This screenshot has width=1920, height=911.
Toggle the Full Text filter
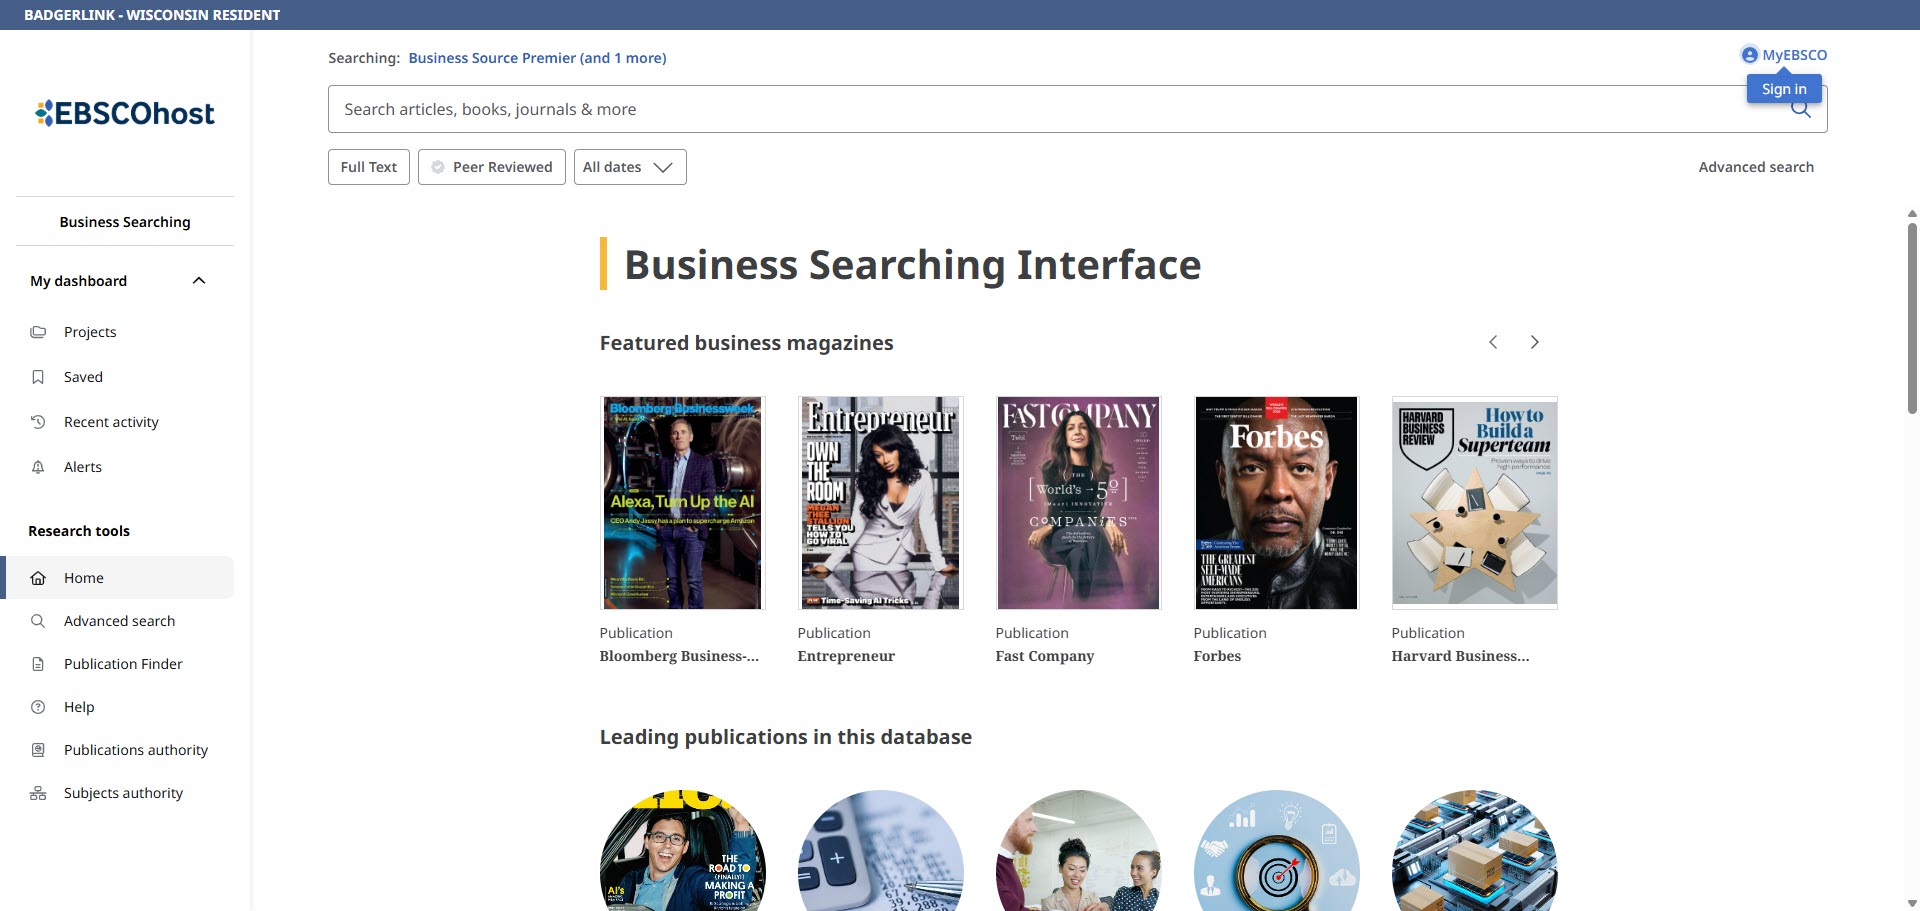tap(369, 167)
